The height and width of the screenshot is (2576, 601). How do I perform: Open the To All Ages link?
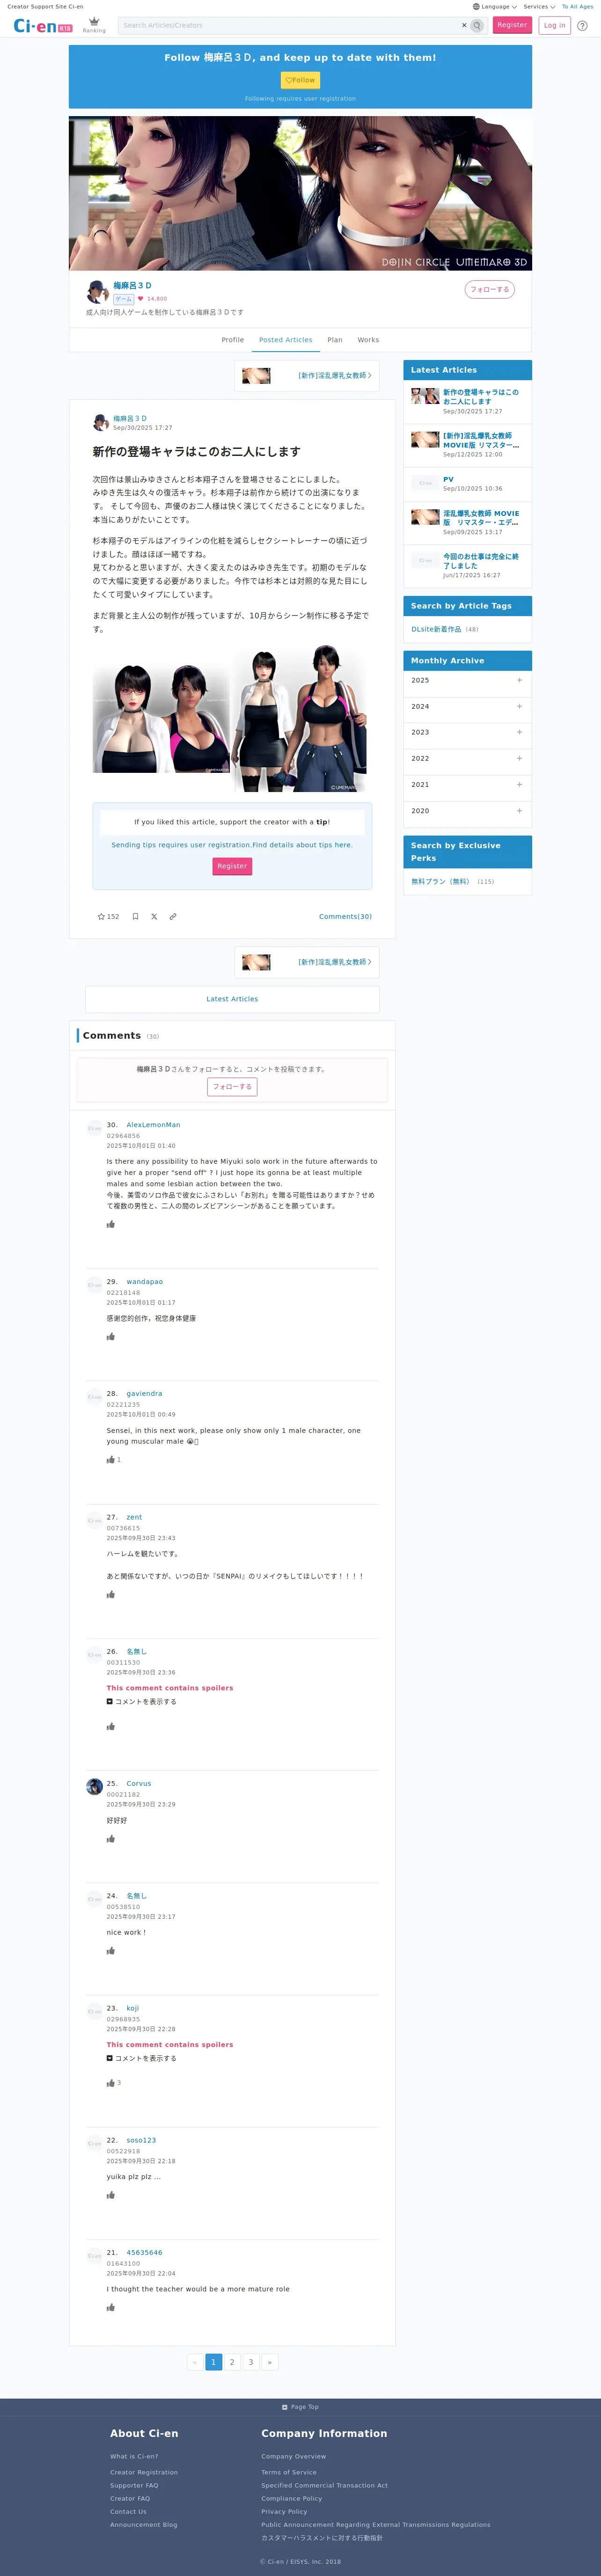[577, 6]
